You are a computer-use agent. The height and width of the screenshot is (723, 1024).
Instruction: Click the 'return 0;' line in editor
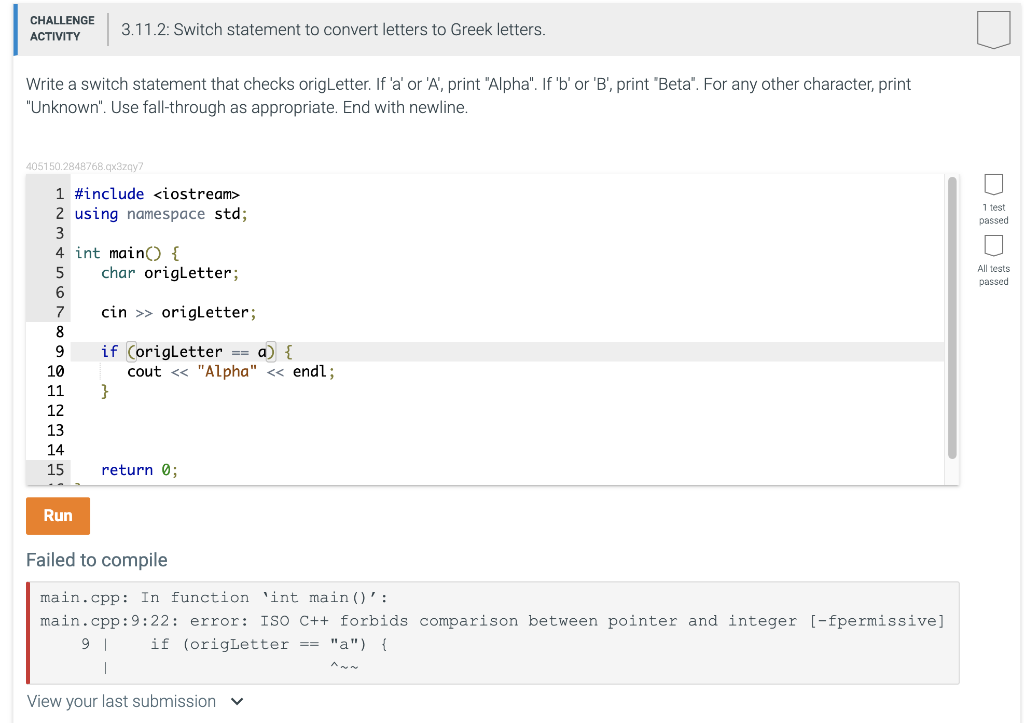click(x=139, y=470)
